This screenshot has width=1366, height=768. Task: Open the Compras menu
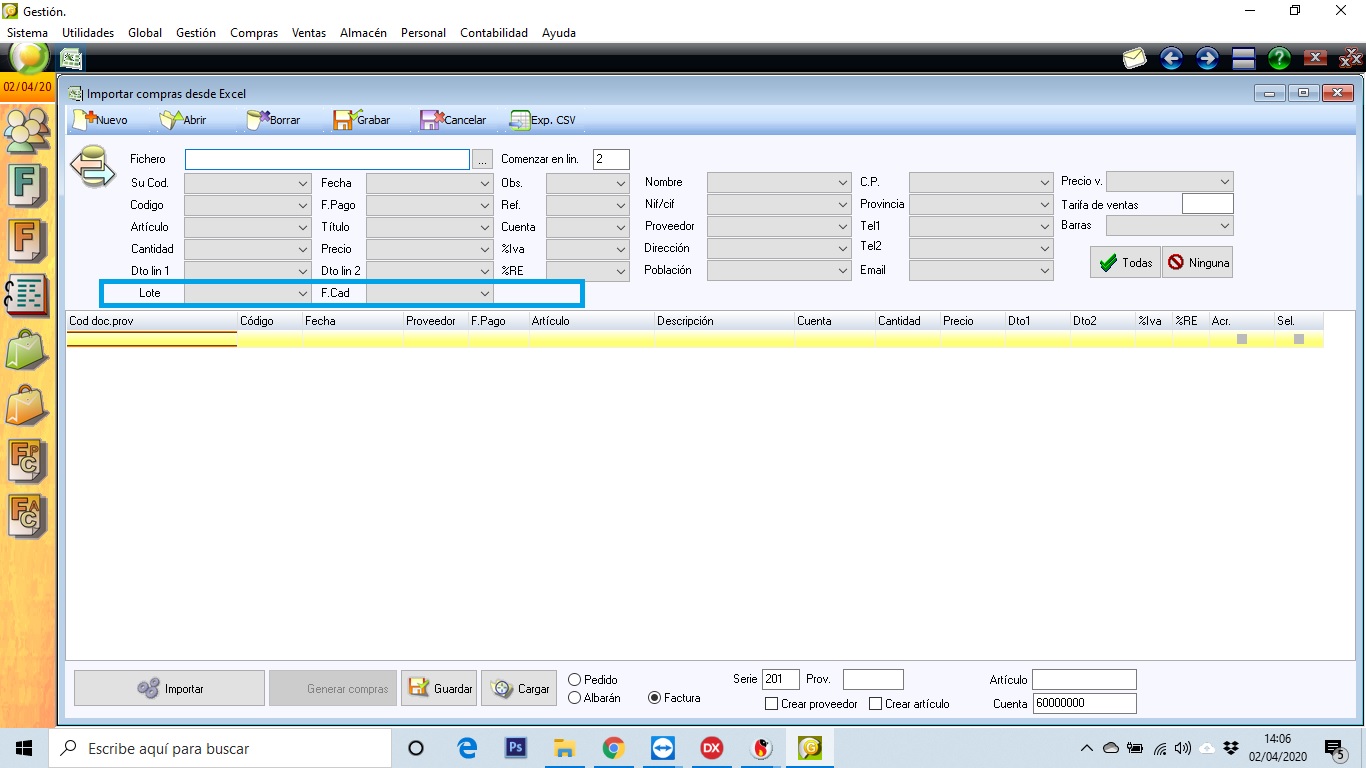point(254,33)
